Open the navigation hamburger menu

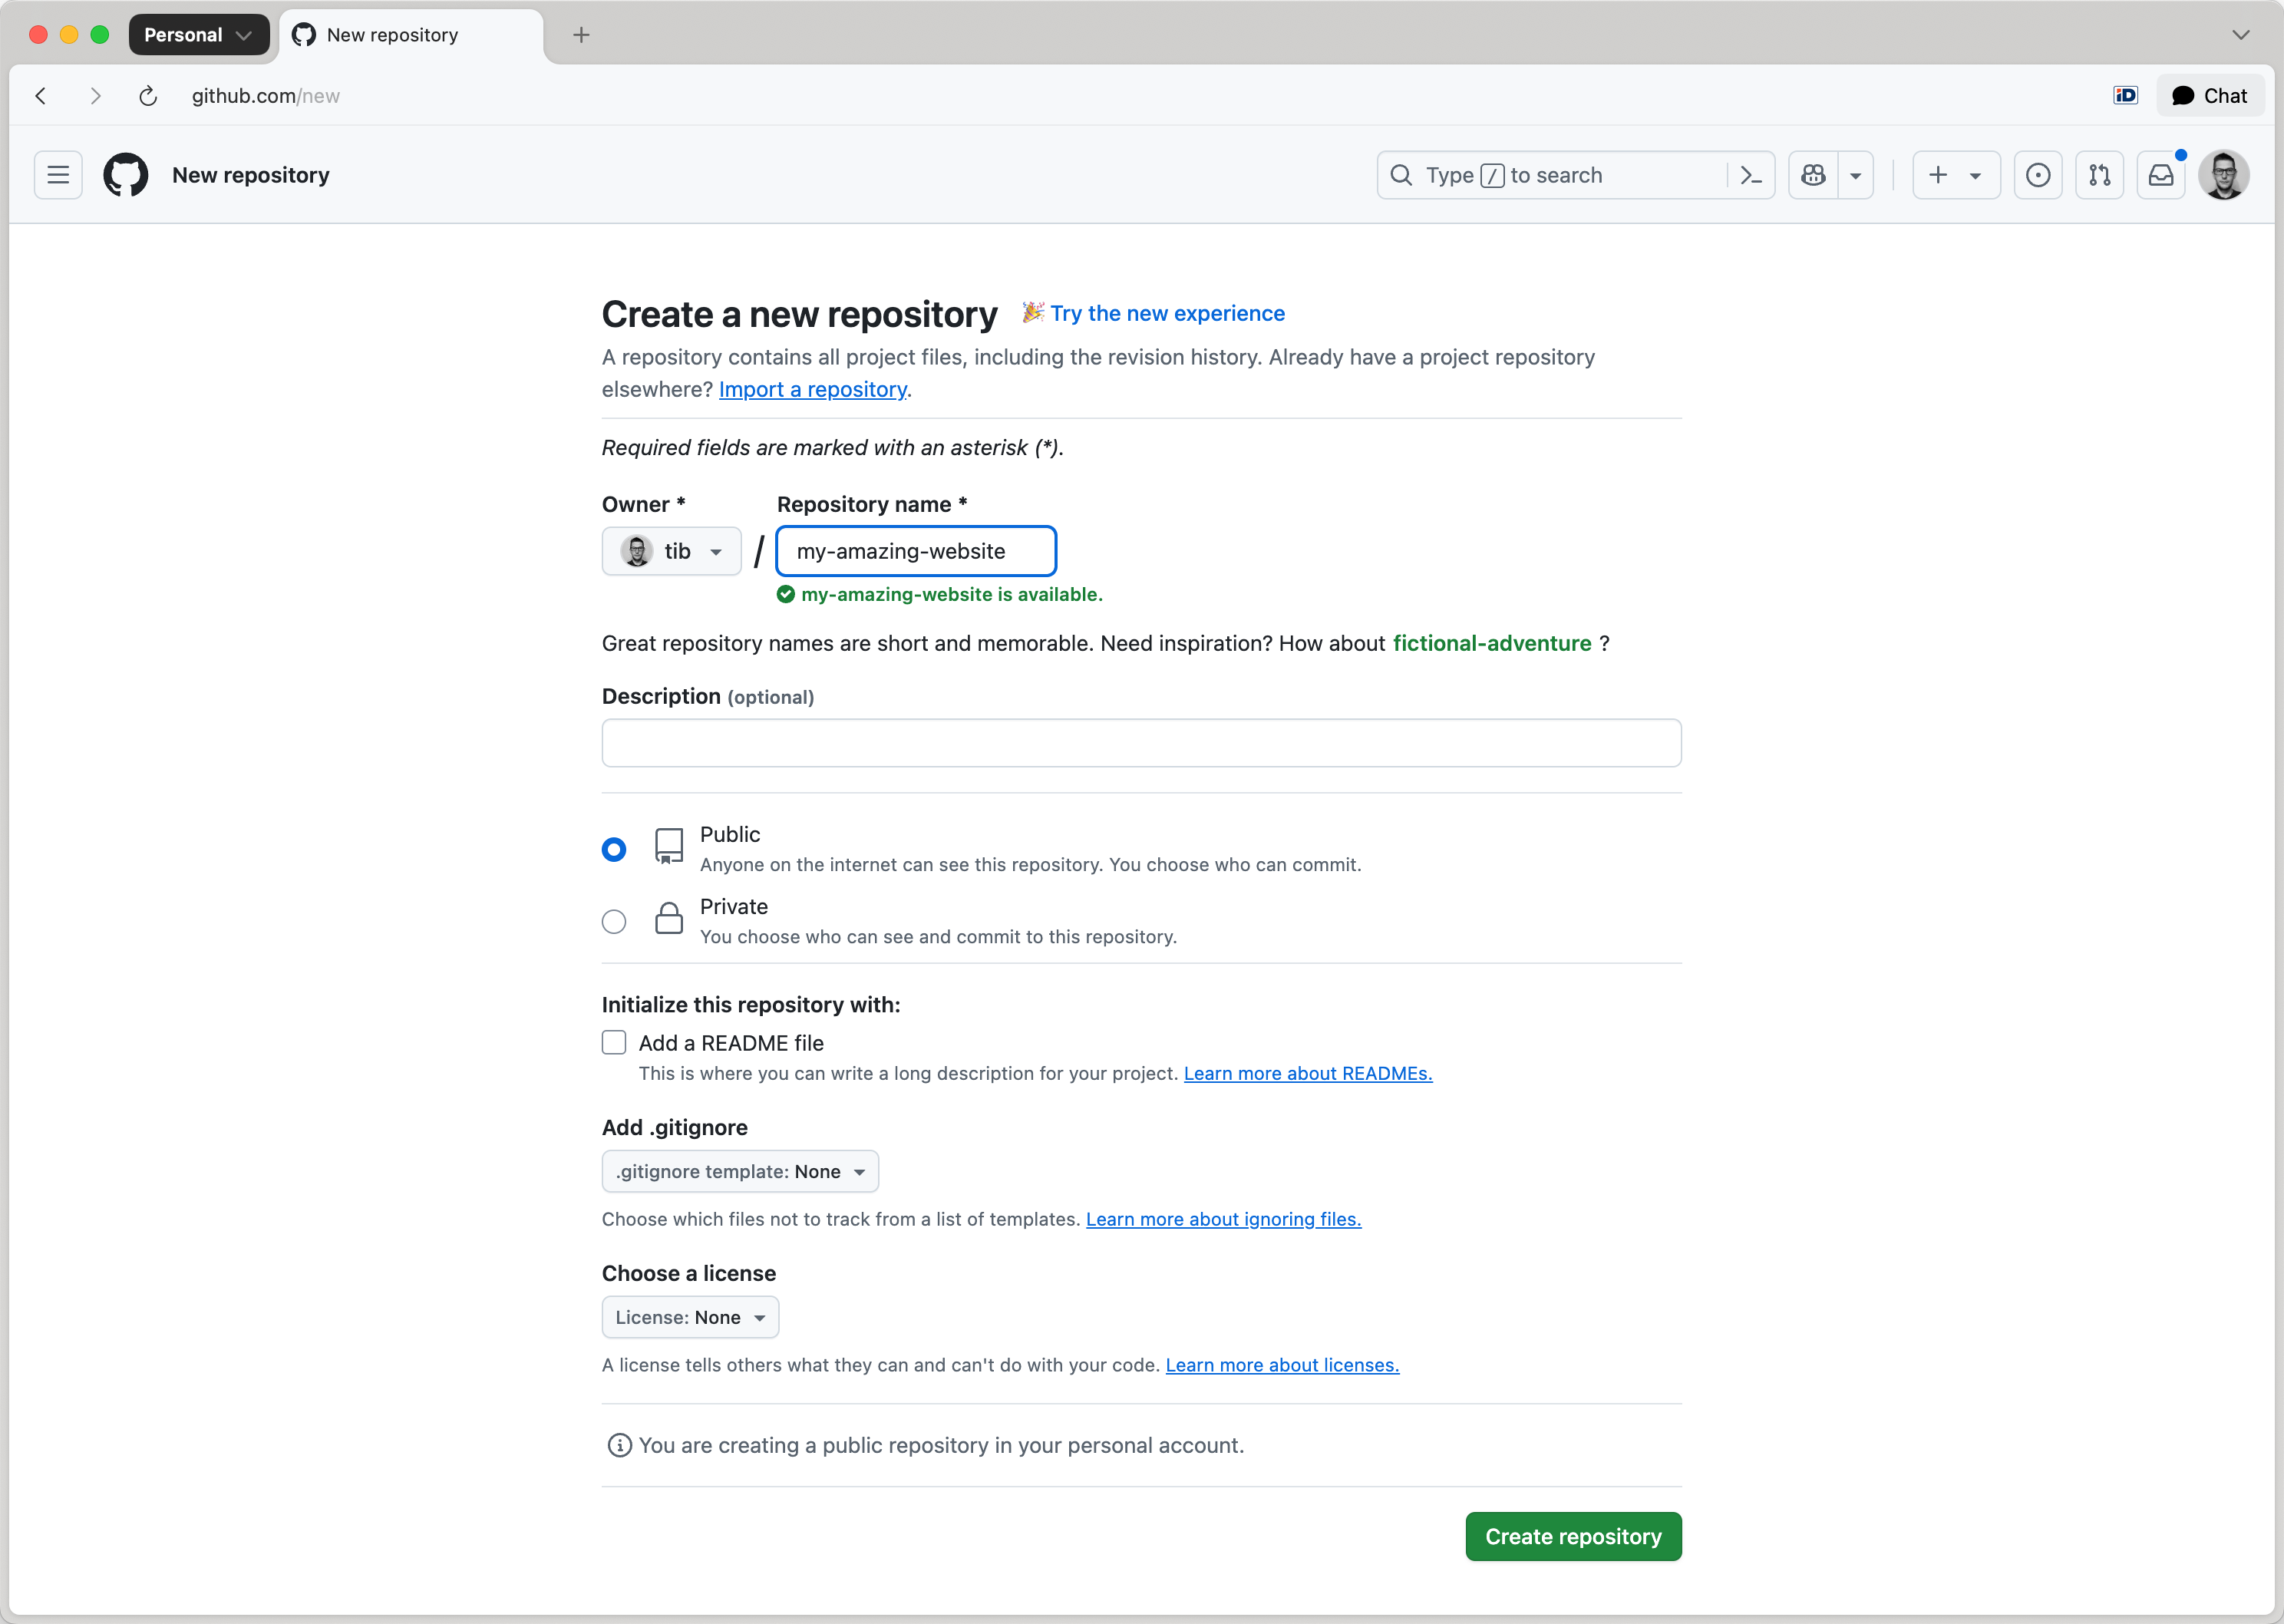pyautogui.click(x=58, y=174)
